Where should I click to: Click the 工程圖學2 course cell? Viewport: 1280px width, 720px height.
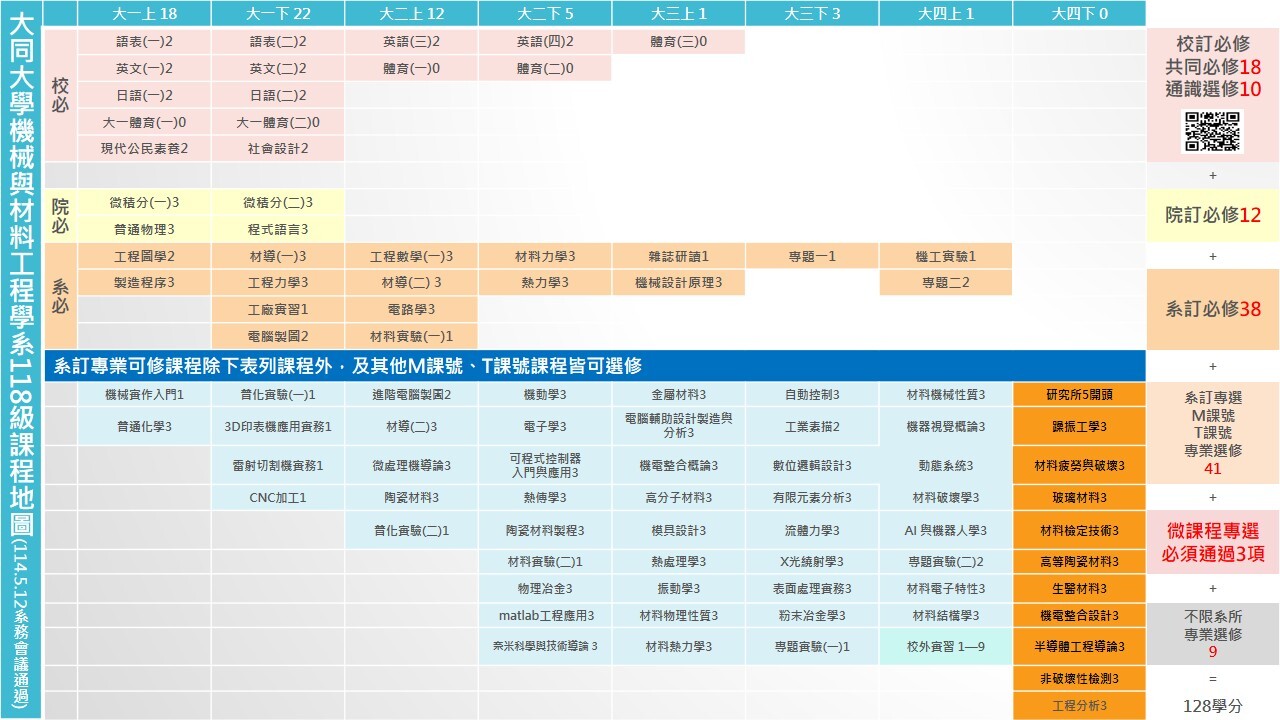[x=144, y=256]
